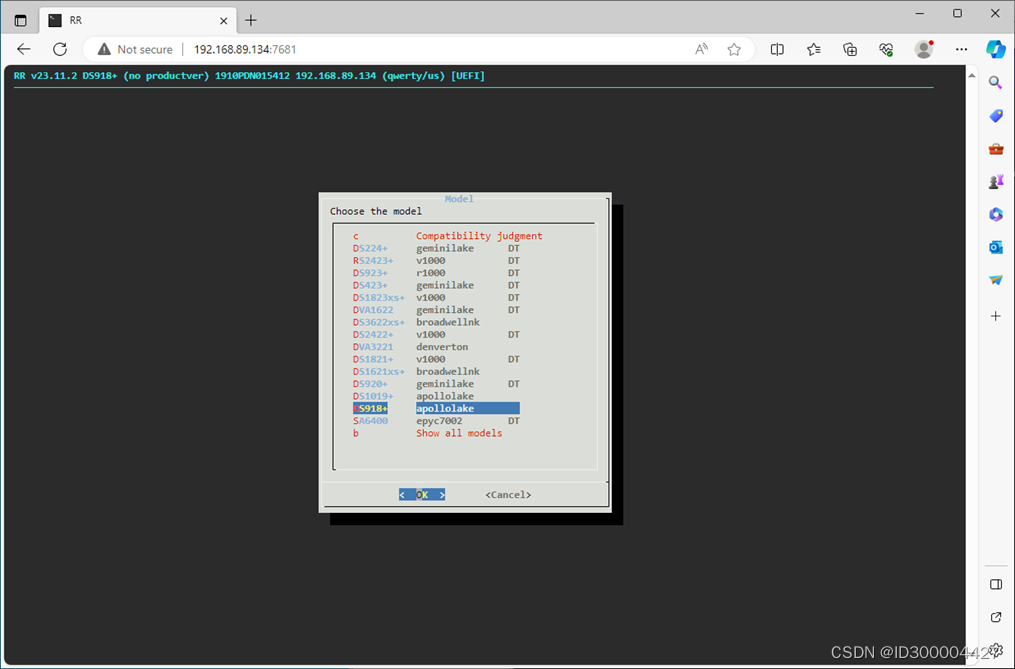This screenshot has height=669, width=1015.
Task: Close the RR tab
Action: (x=223, y=21)
